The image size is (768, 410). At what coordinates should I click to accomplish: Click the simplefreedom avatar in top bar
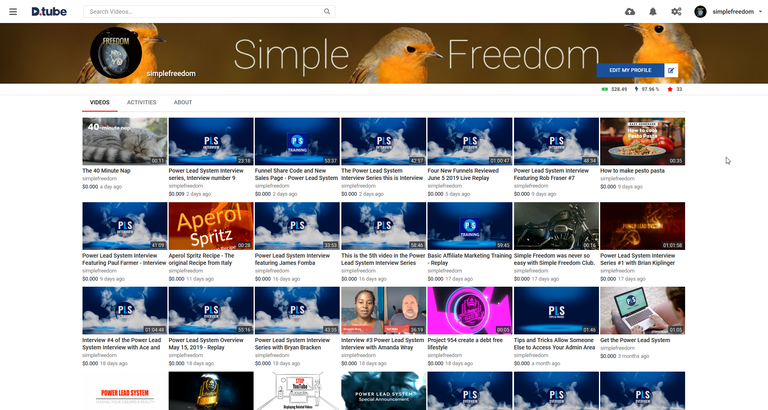(700, 12)
